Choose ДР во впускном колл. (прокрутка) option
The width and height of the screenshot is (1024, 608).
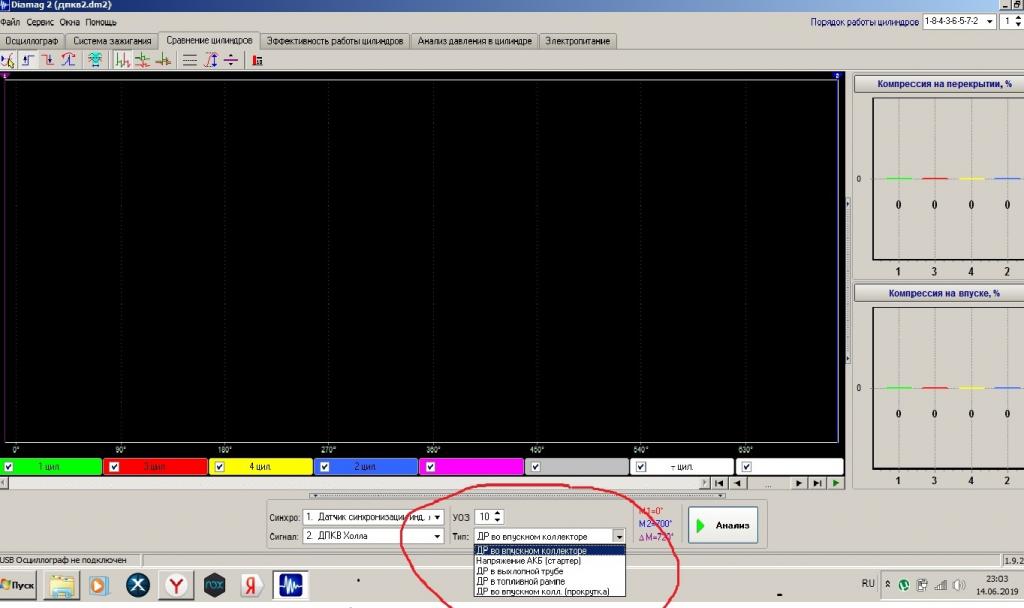pyautogui.click(x=549, y=592)
